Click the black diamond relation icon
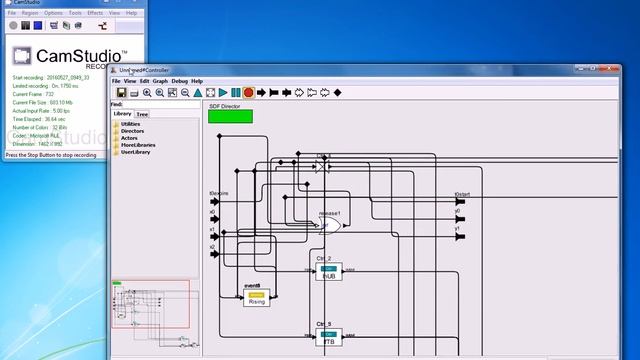640x360 pixels. [x=338, y=93]
